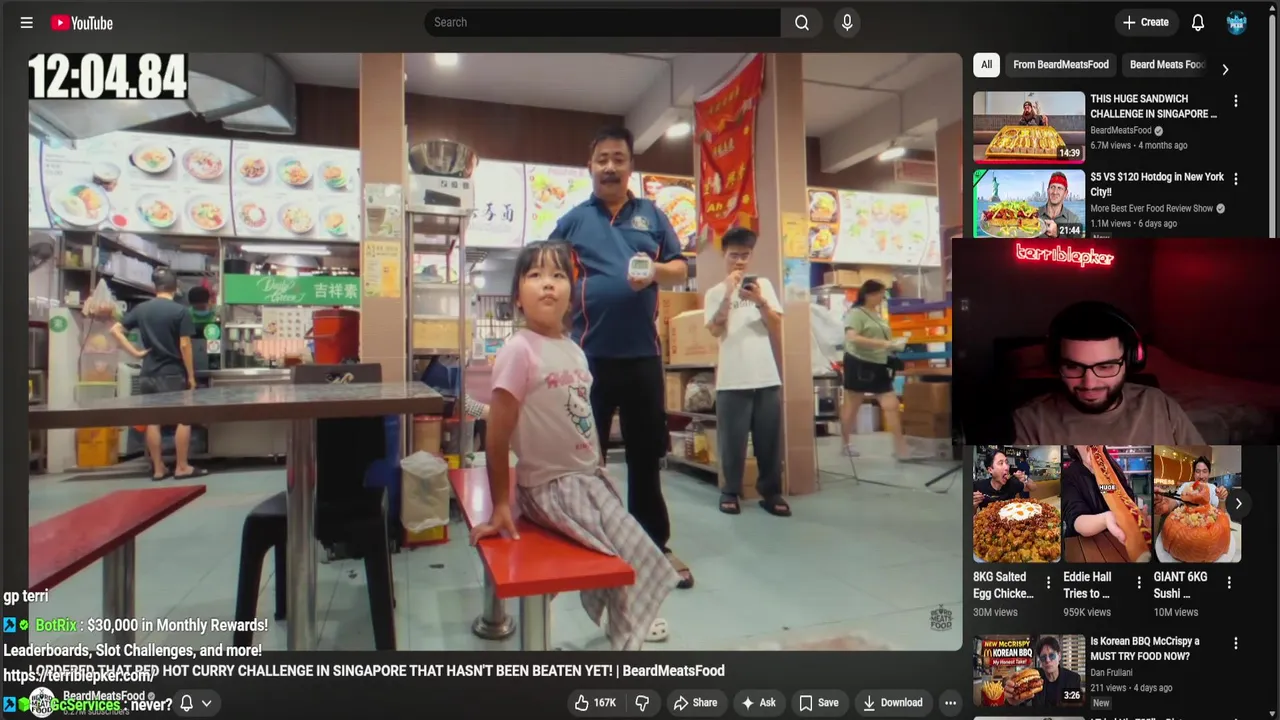Play the Eddie Hall Tries to short
Screen dimensions: 1280x720
click(1107, 504)
